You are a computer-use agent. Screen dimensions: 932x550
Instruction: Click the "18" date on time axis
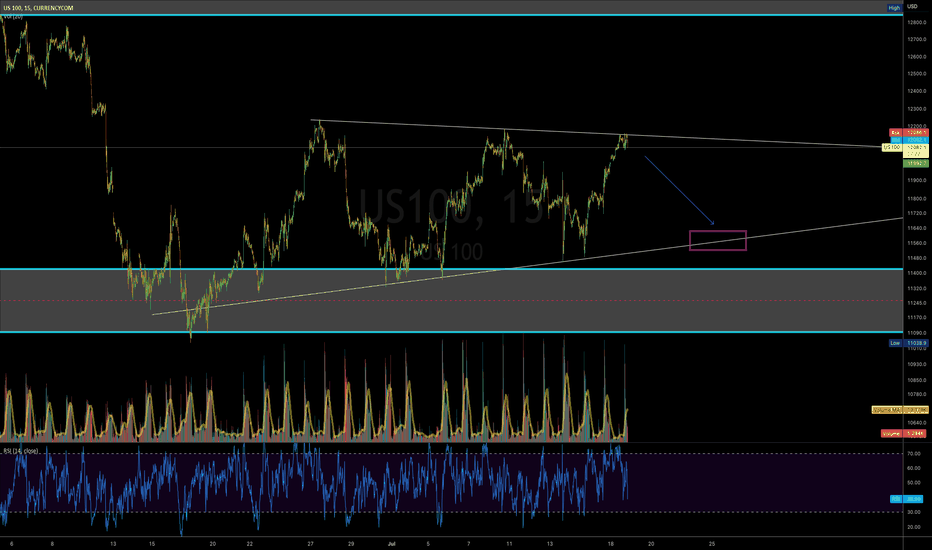coord(610,543)
